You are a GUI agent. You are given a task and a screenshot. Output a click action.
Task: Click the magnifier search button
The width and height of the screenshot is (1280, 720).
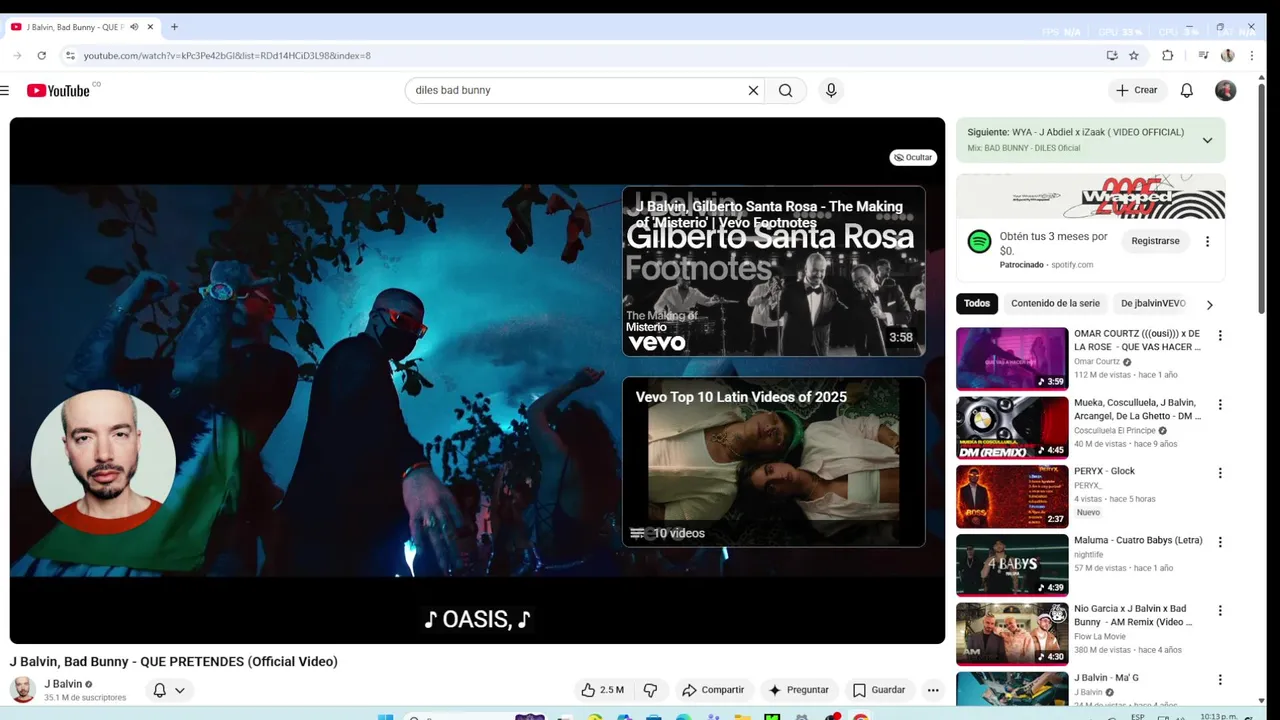[x=786, y=90]
